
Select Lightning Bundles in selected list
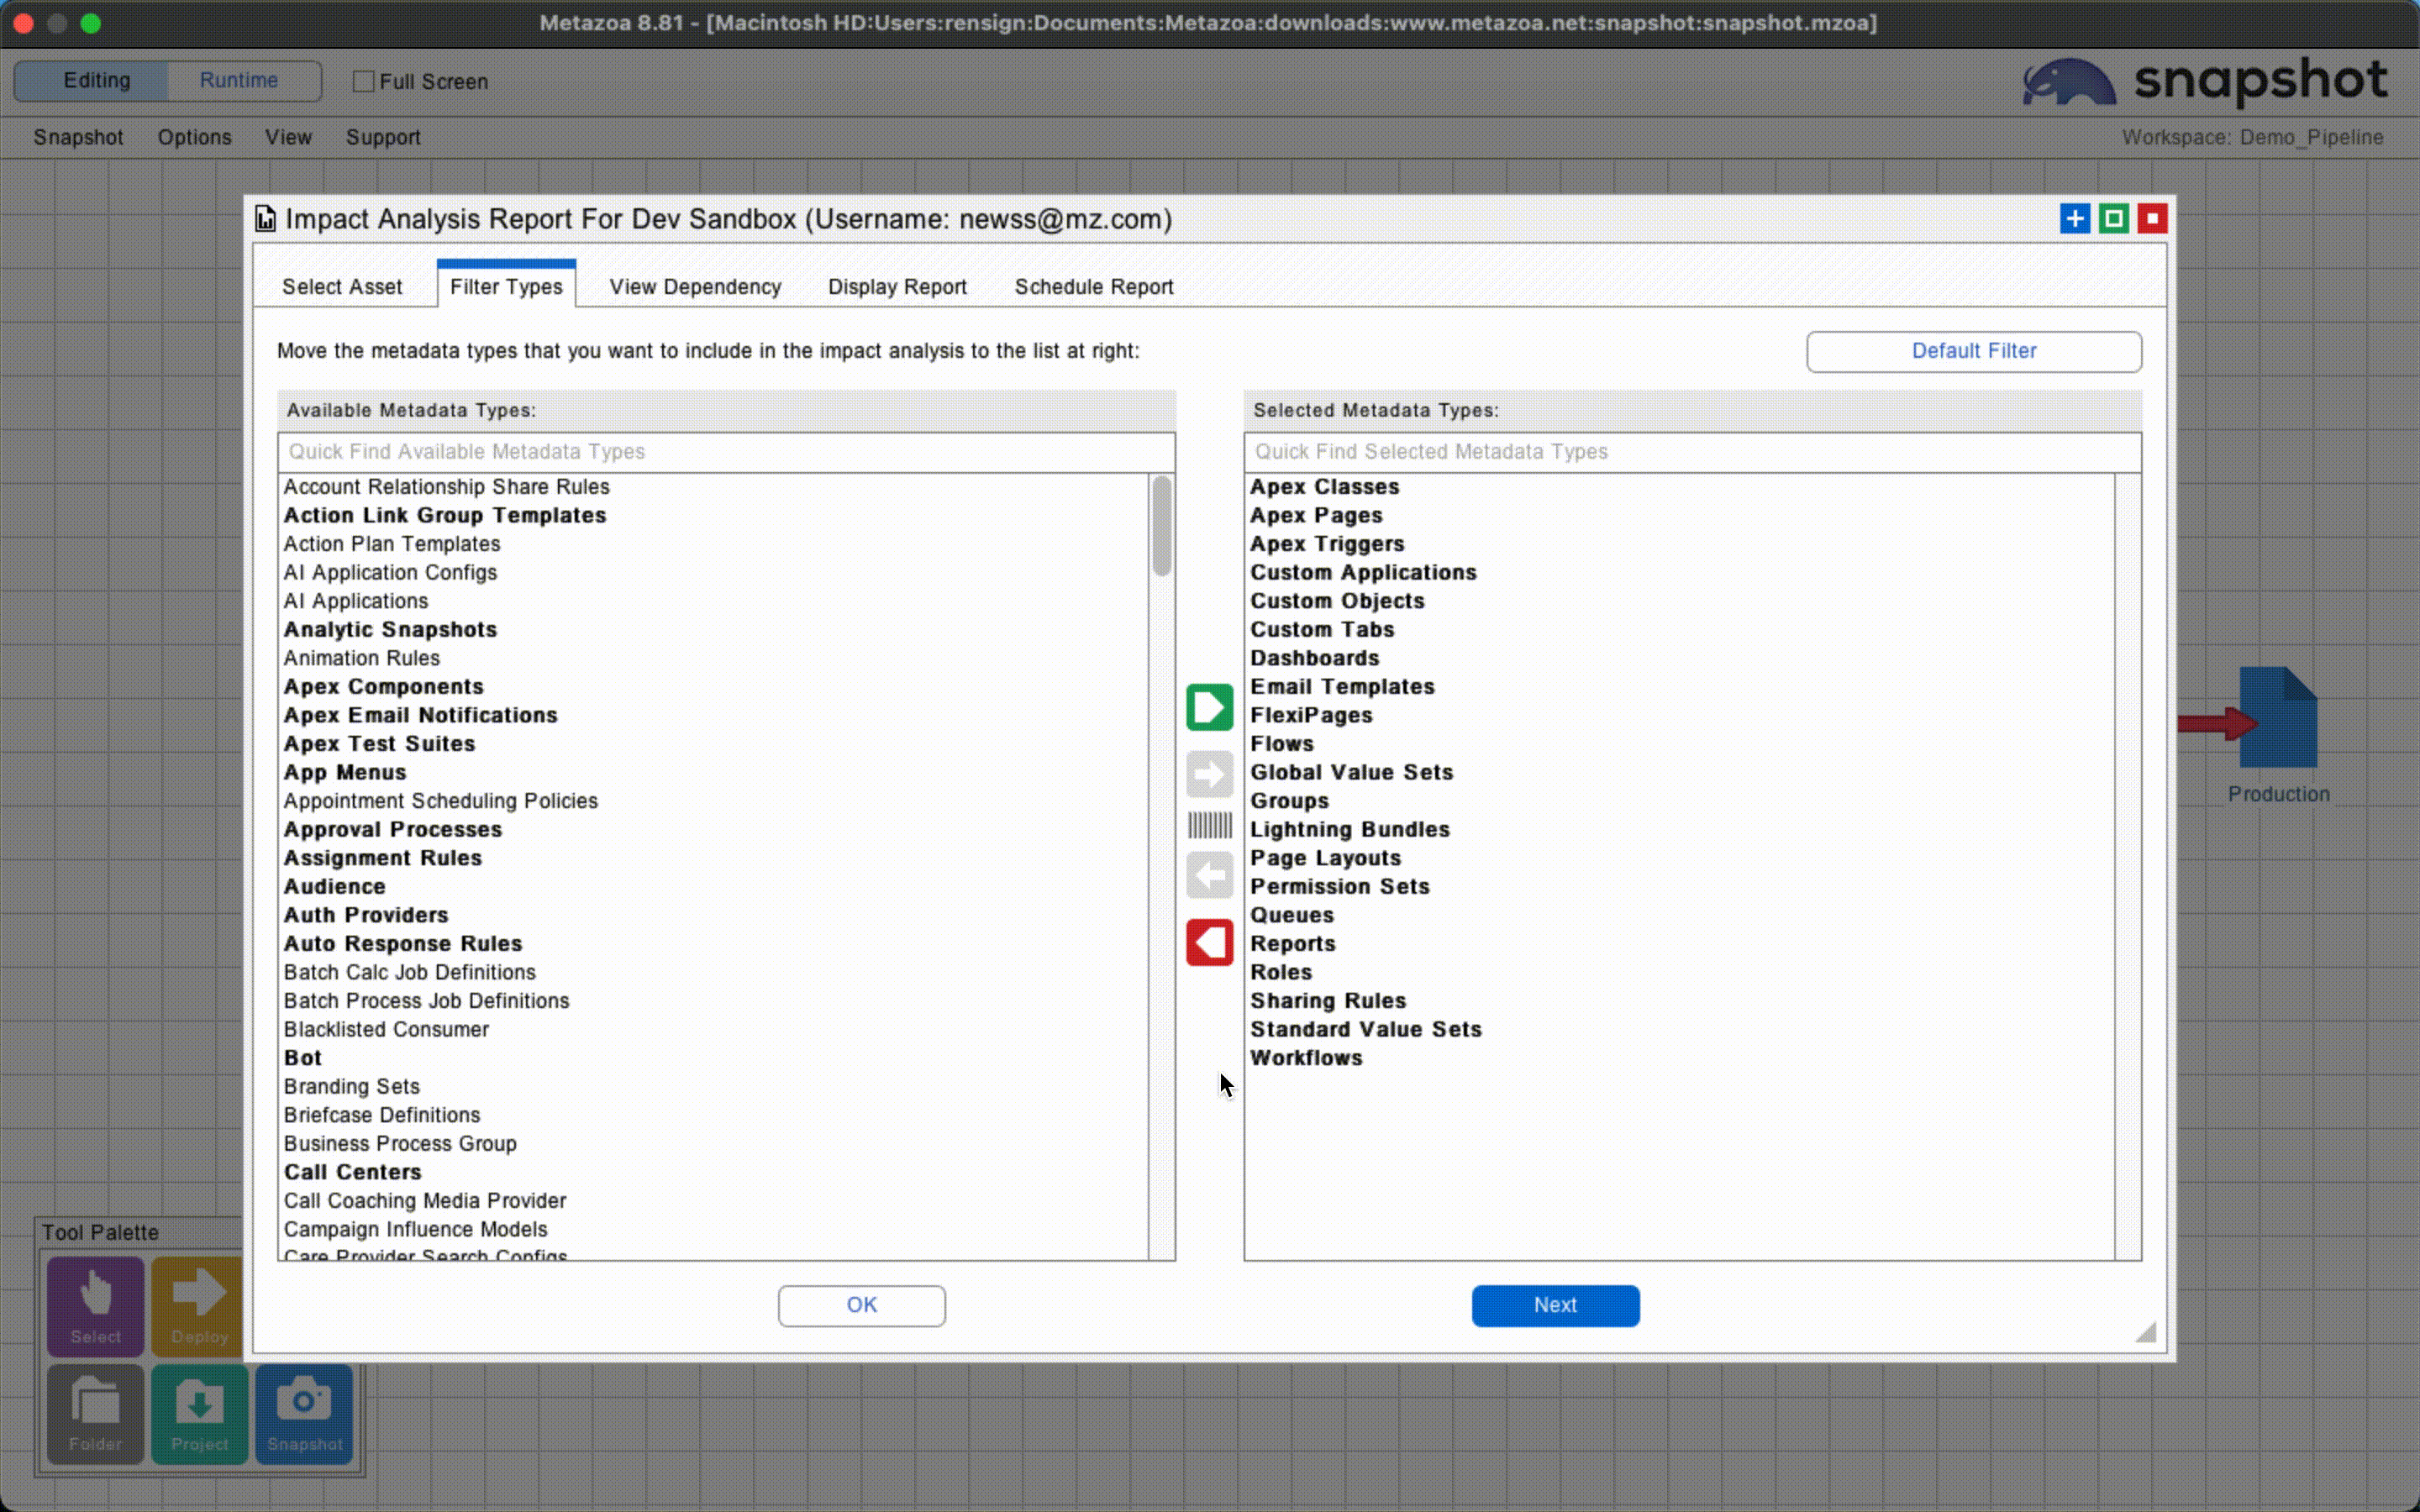tap(1680, 830)
